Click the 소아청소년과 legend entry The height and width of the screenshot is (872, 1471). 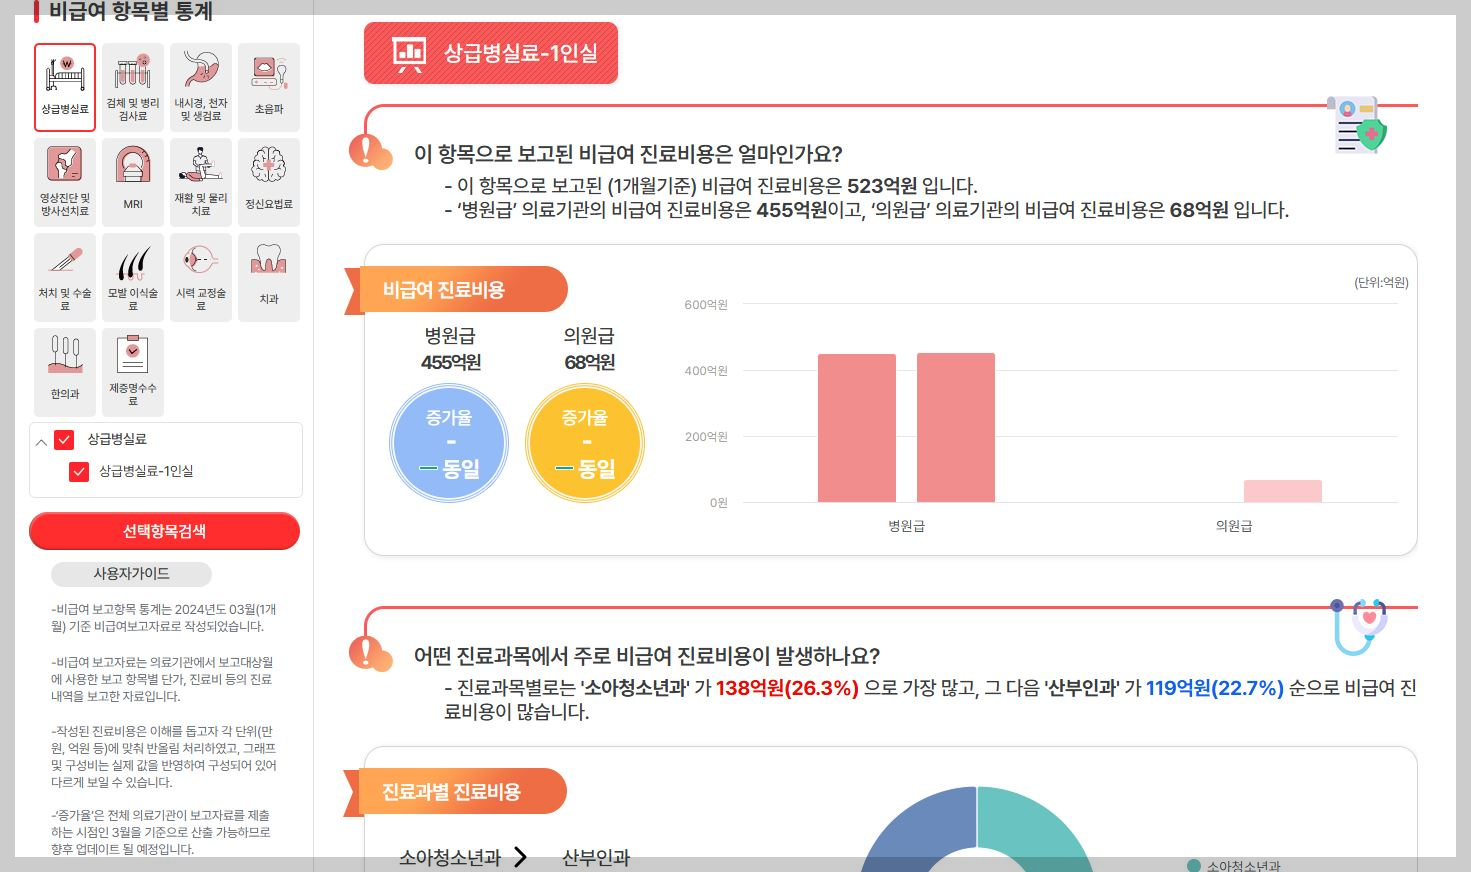click(1233, 866)
